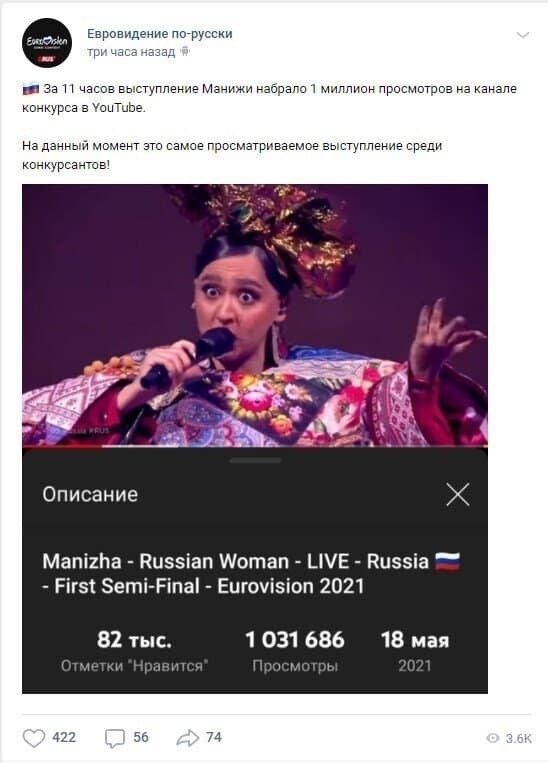Click the Russian flag emoji in post text
This screenshot has height=763, width=548.
click(31, 89)
